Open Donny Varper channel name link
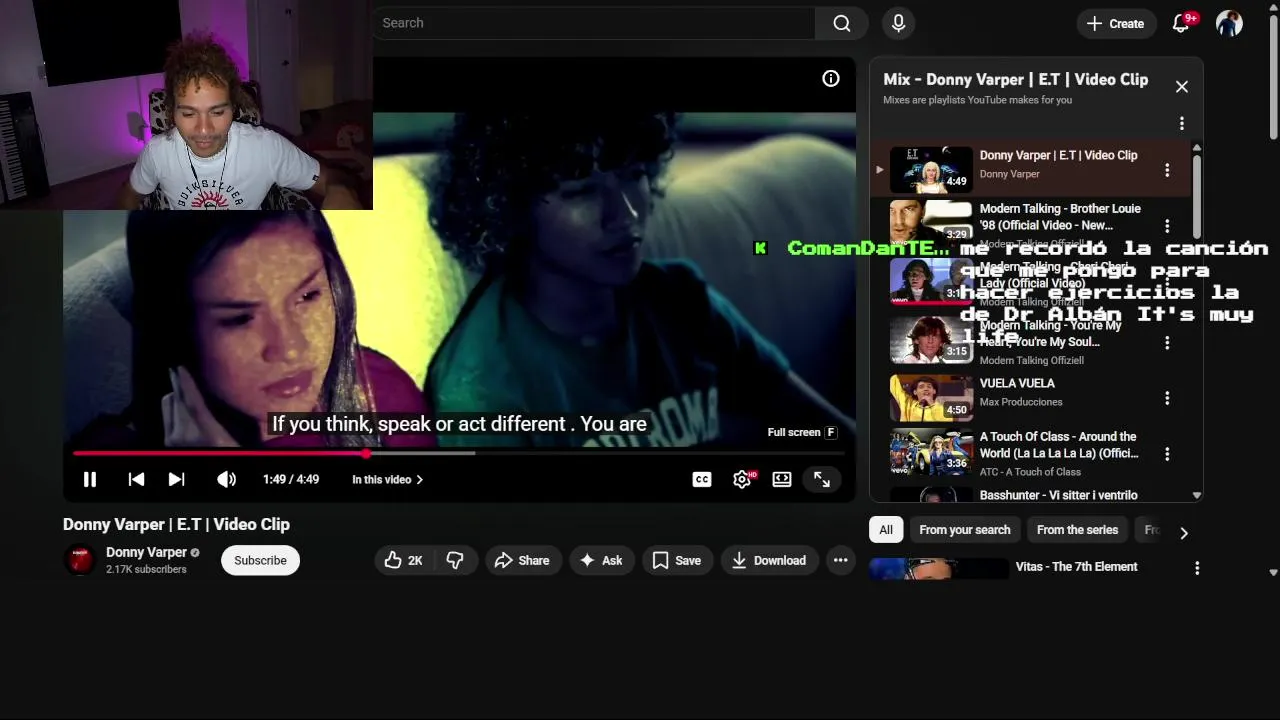The height and width of the screenshot is (720, 1280). pos(146,552)
